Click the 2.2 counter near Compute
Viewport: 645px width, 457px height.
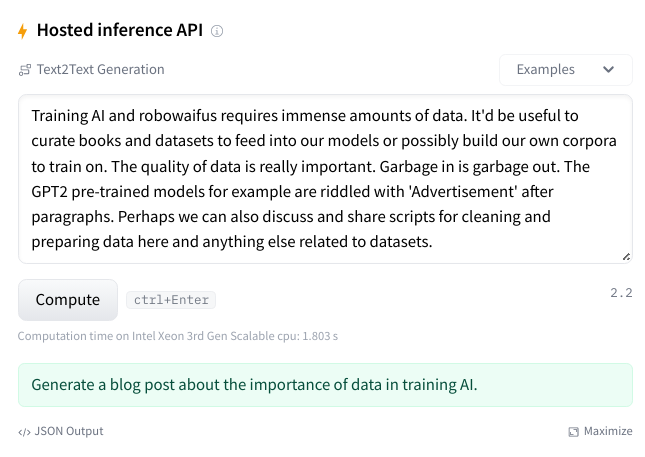(x=621, y=293)
